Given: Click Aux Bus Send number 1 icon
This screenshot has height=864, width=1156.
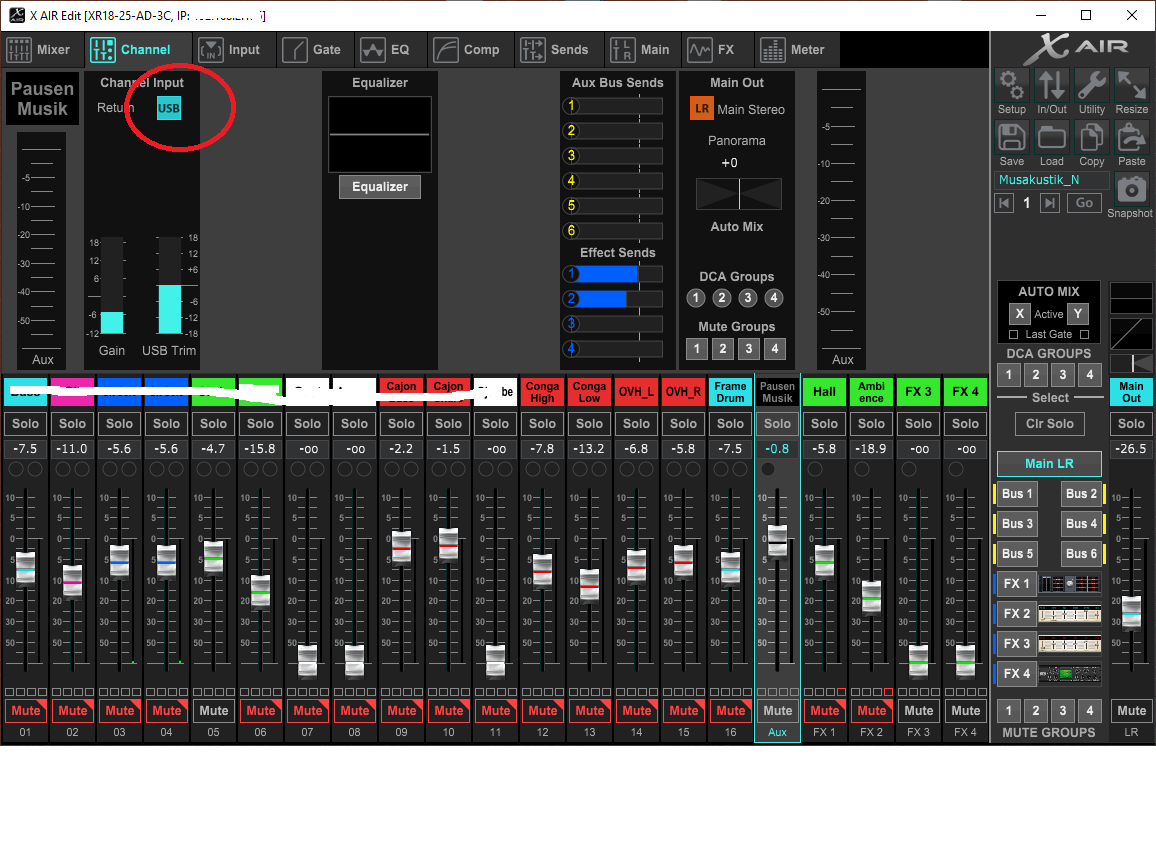Looking at the screenshot, I should [571, 106].
